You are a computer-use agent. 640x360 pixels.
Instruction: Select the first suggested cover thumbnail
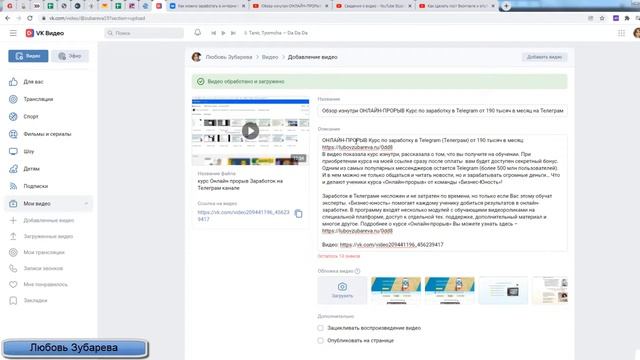(x=396, y=290)
